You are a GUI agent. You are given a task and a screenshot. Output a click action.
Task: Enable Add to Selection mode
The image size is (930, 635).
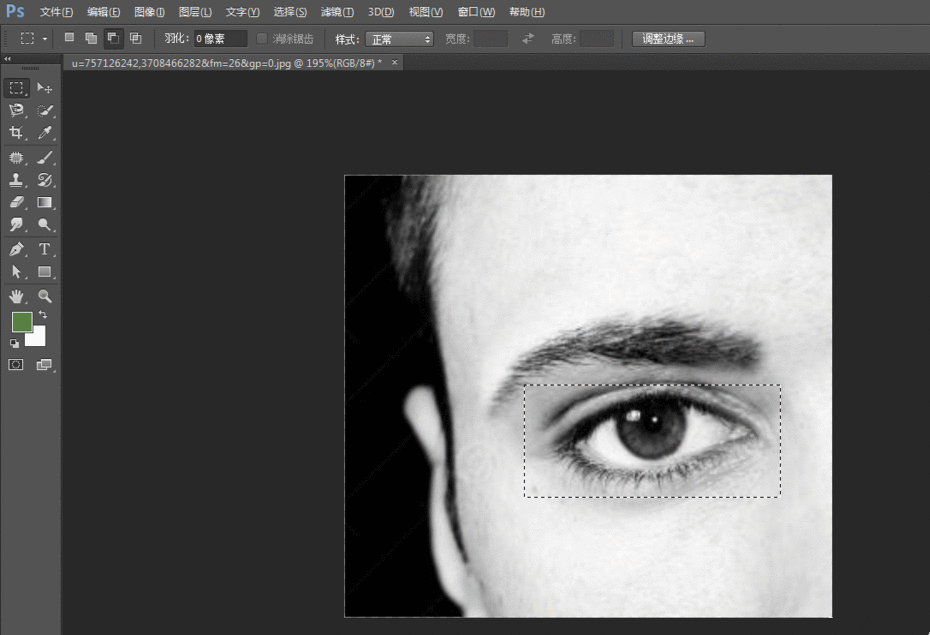pyautogui.click(x=91, y=38)
